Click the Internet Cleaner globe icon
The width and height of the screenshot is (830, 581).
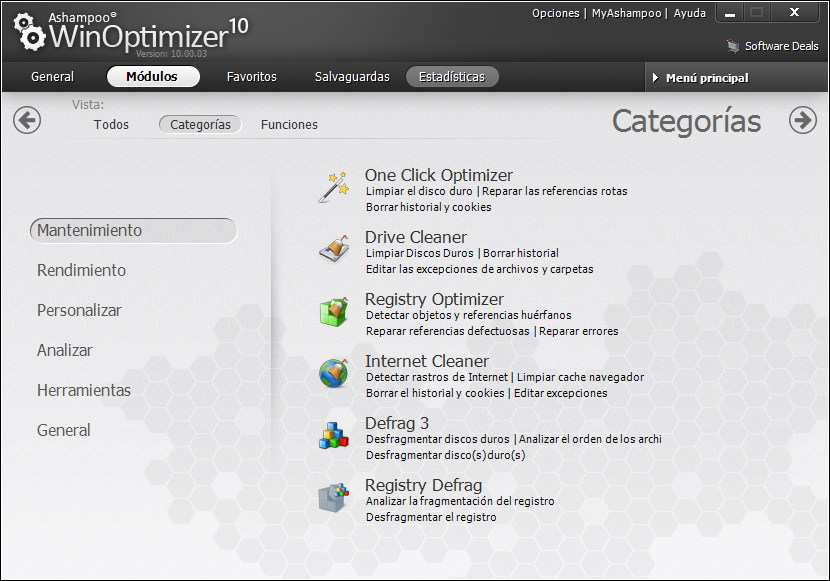[334, 373]
